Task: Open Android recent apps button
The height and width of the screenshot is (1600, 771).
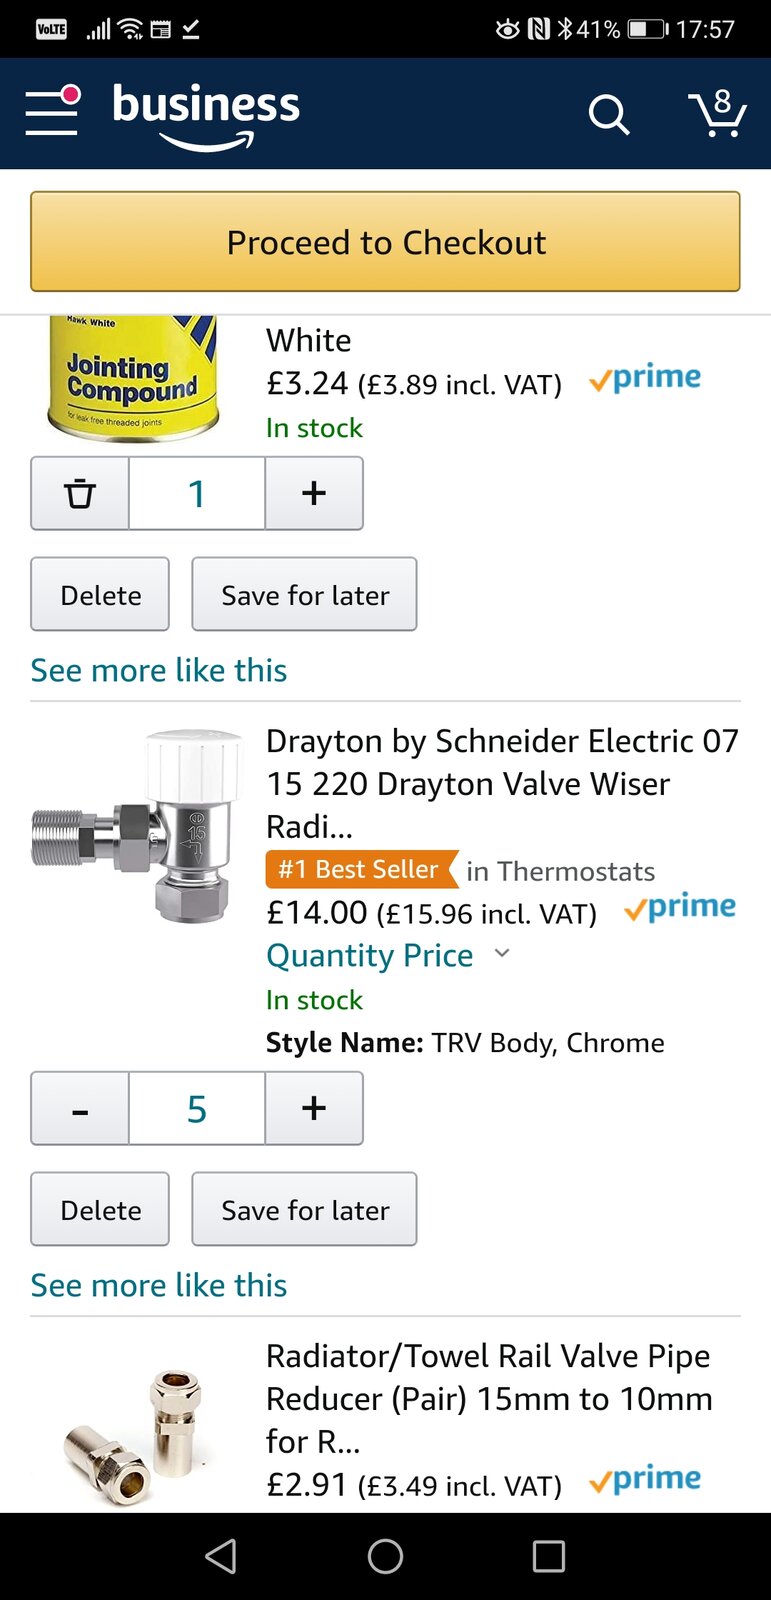Action: (548, 1556)
